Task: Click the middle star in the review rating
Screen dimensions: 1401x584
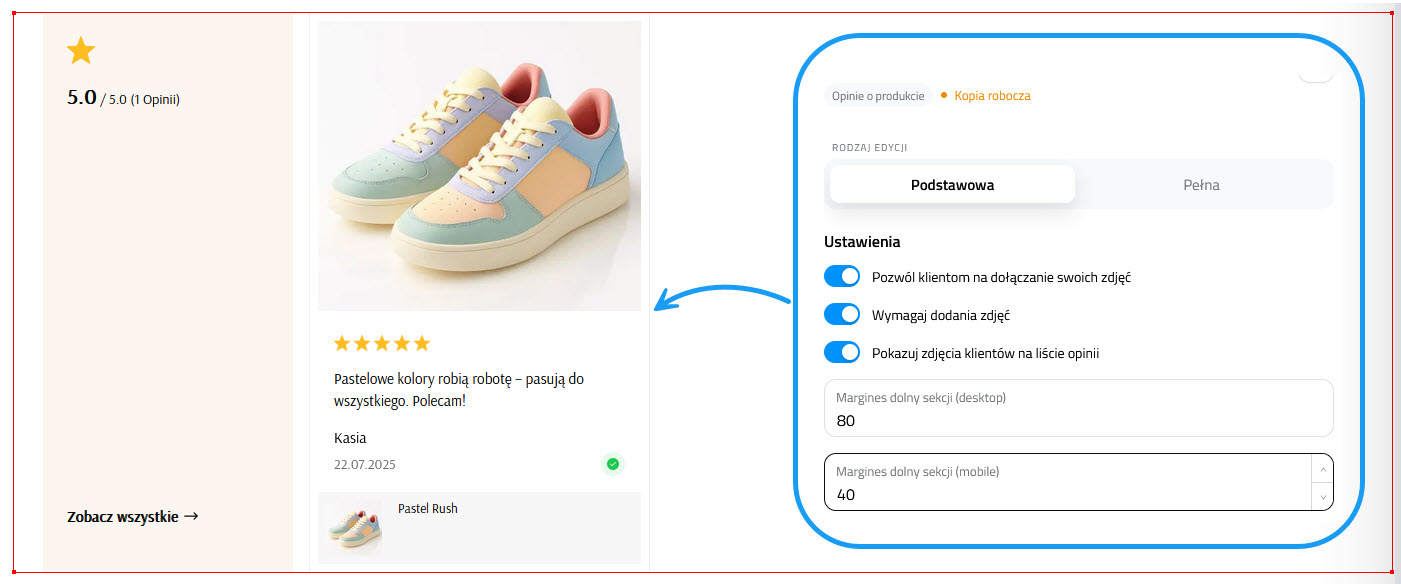Action: [381, 342]
